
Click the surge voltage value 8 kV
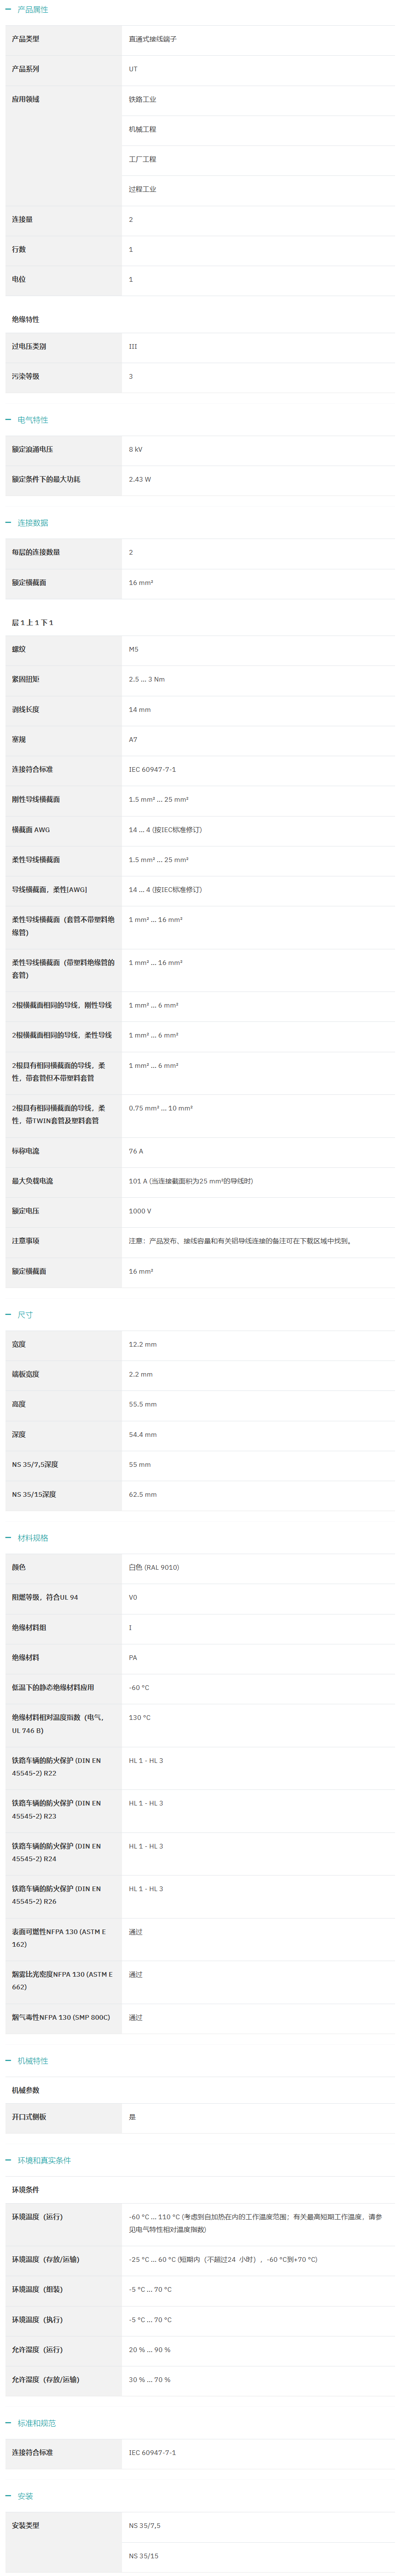pos(136,449)
